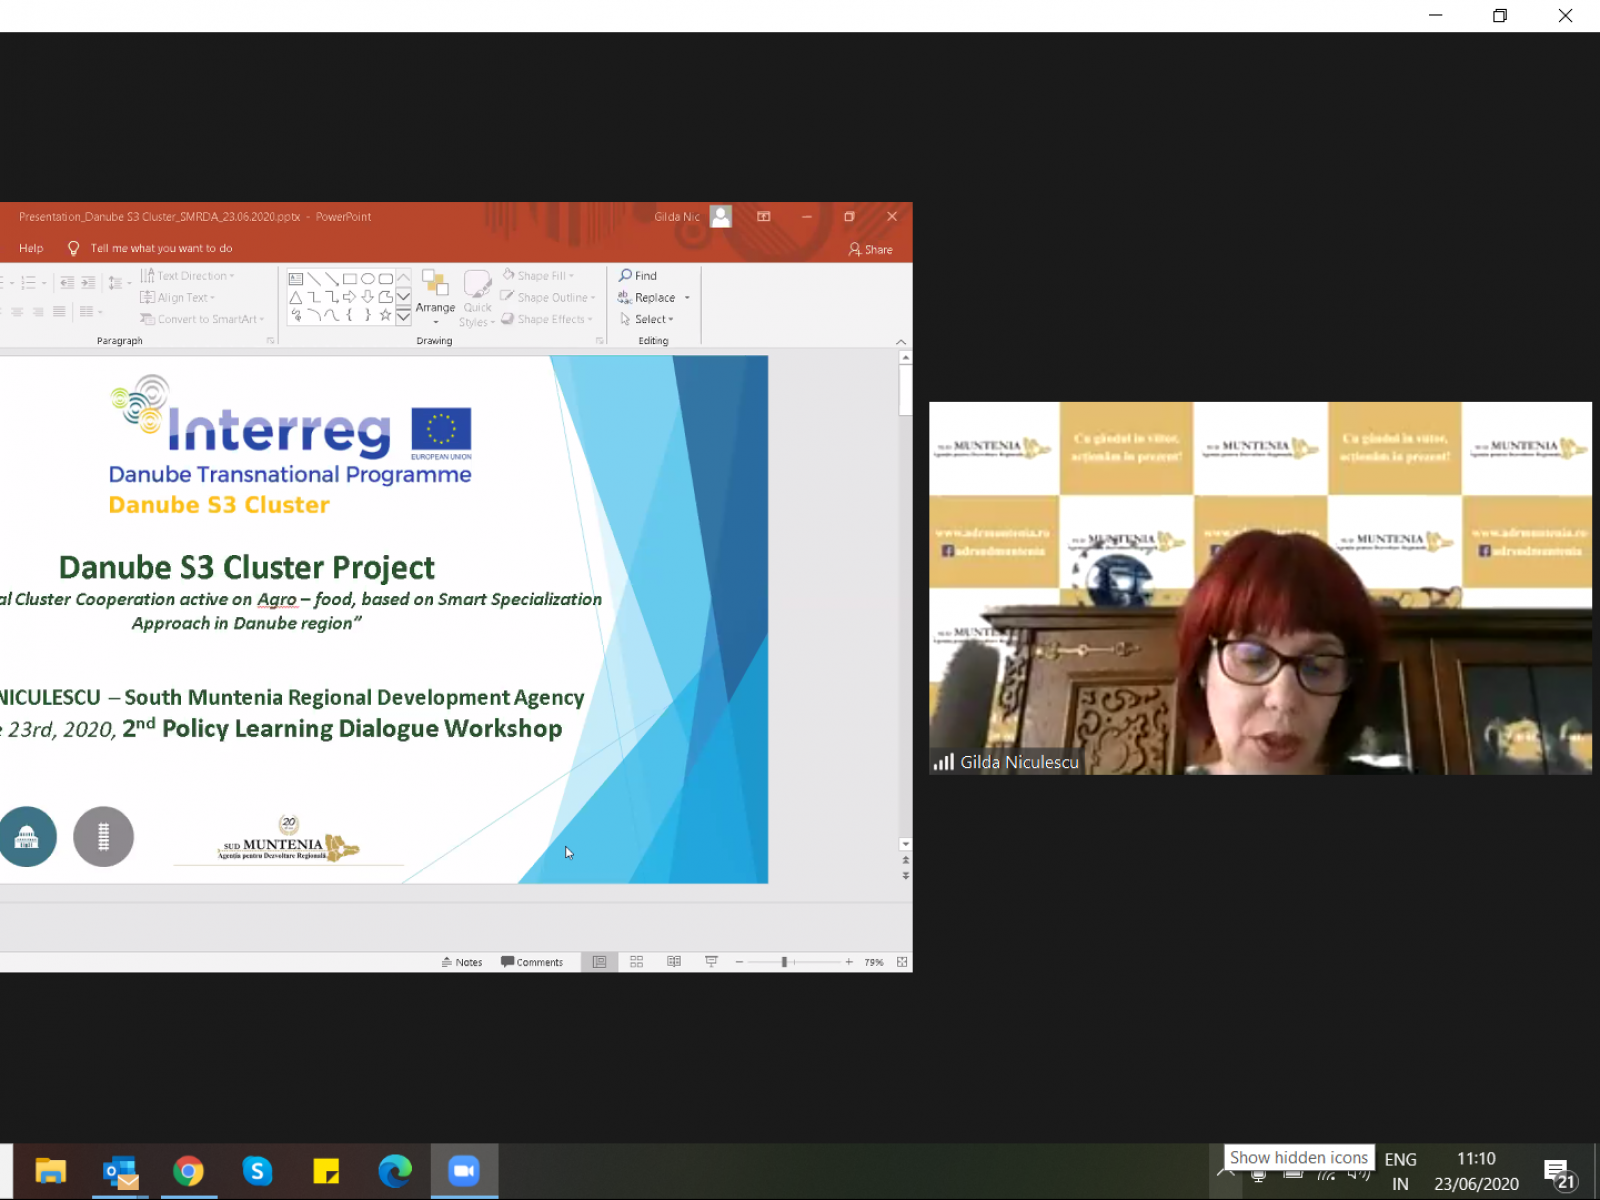Click the Danube S3 Cluster Project title

point(246,567)
